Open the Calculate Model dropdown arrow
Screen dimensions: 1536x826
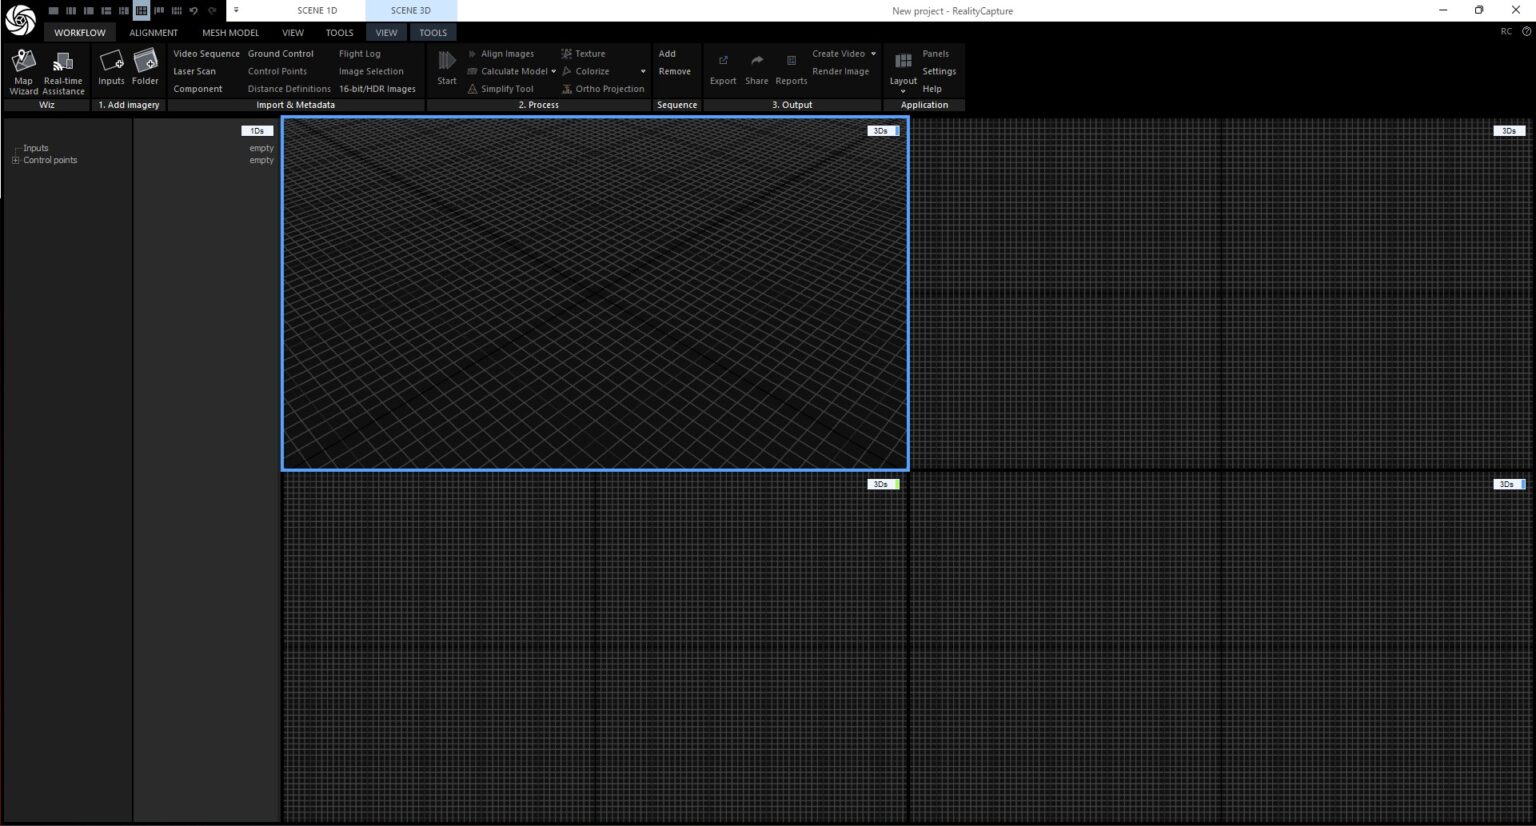(x=553, y=72)
